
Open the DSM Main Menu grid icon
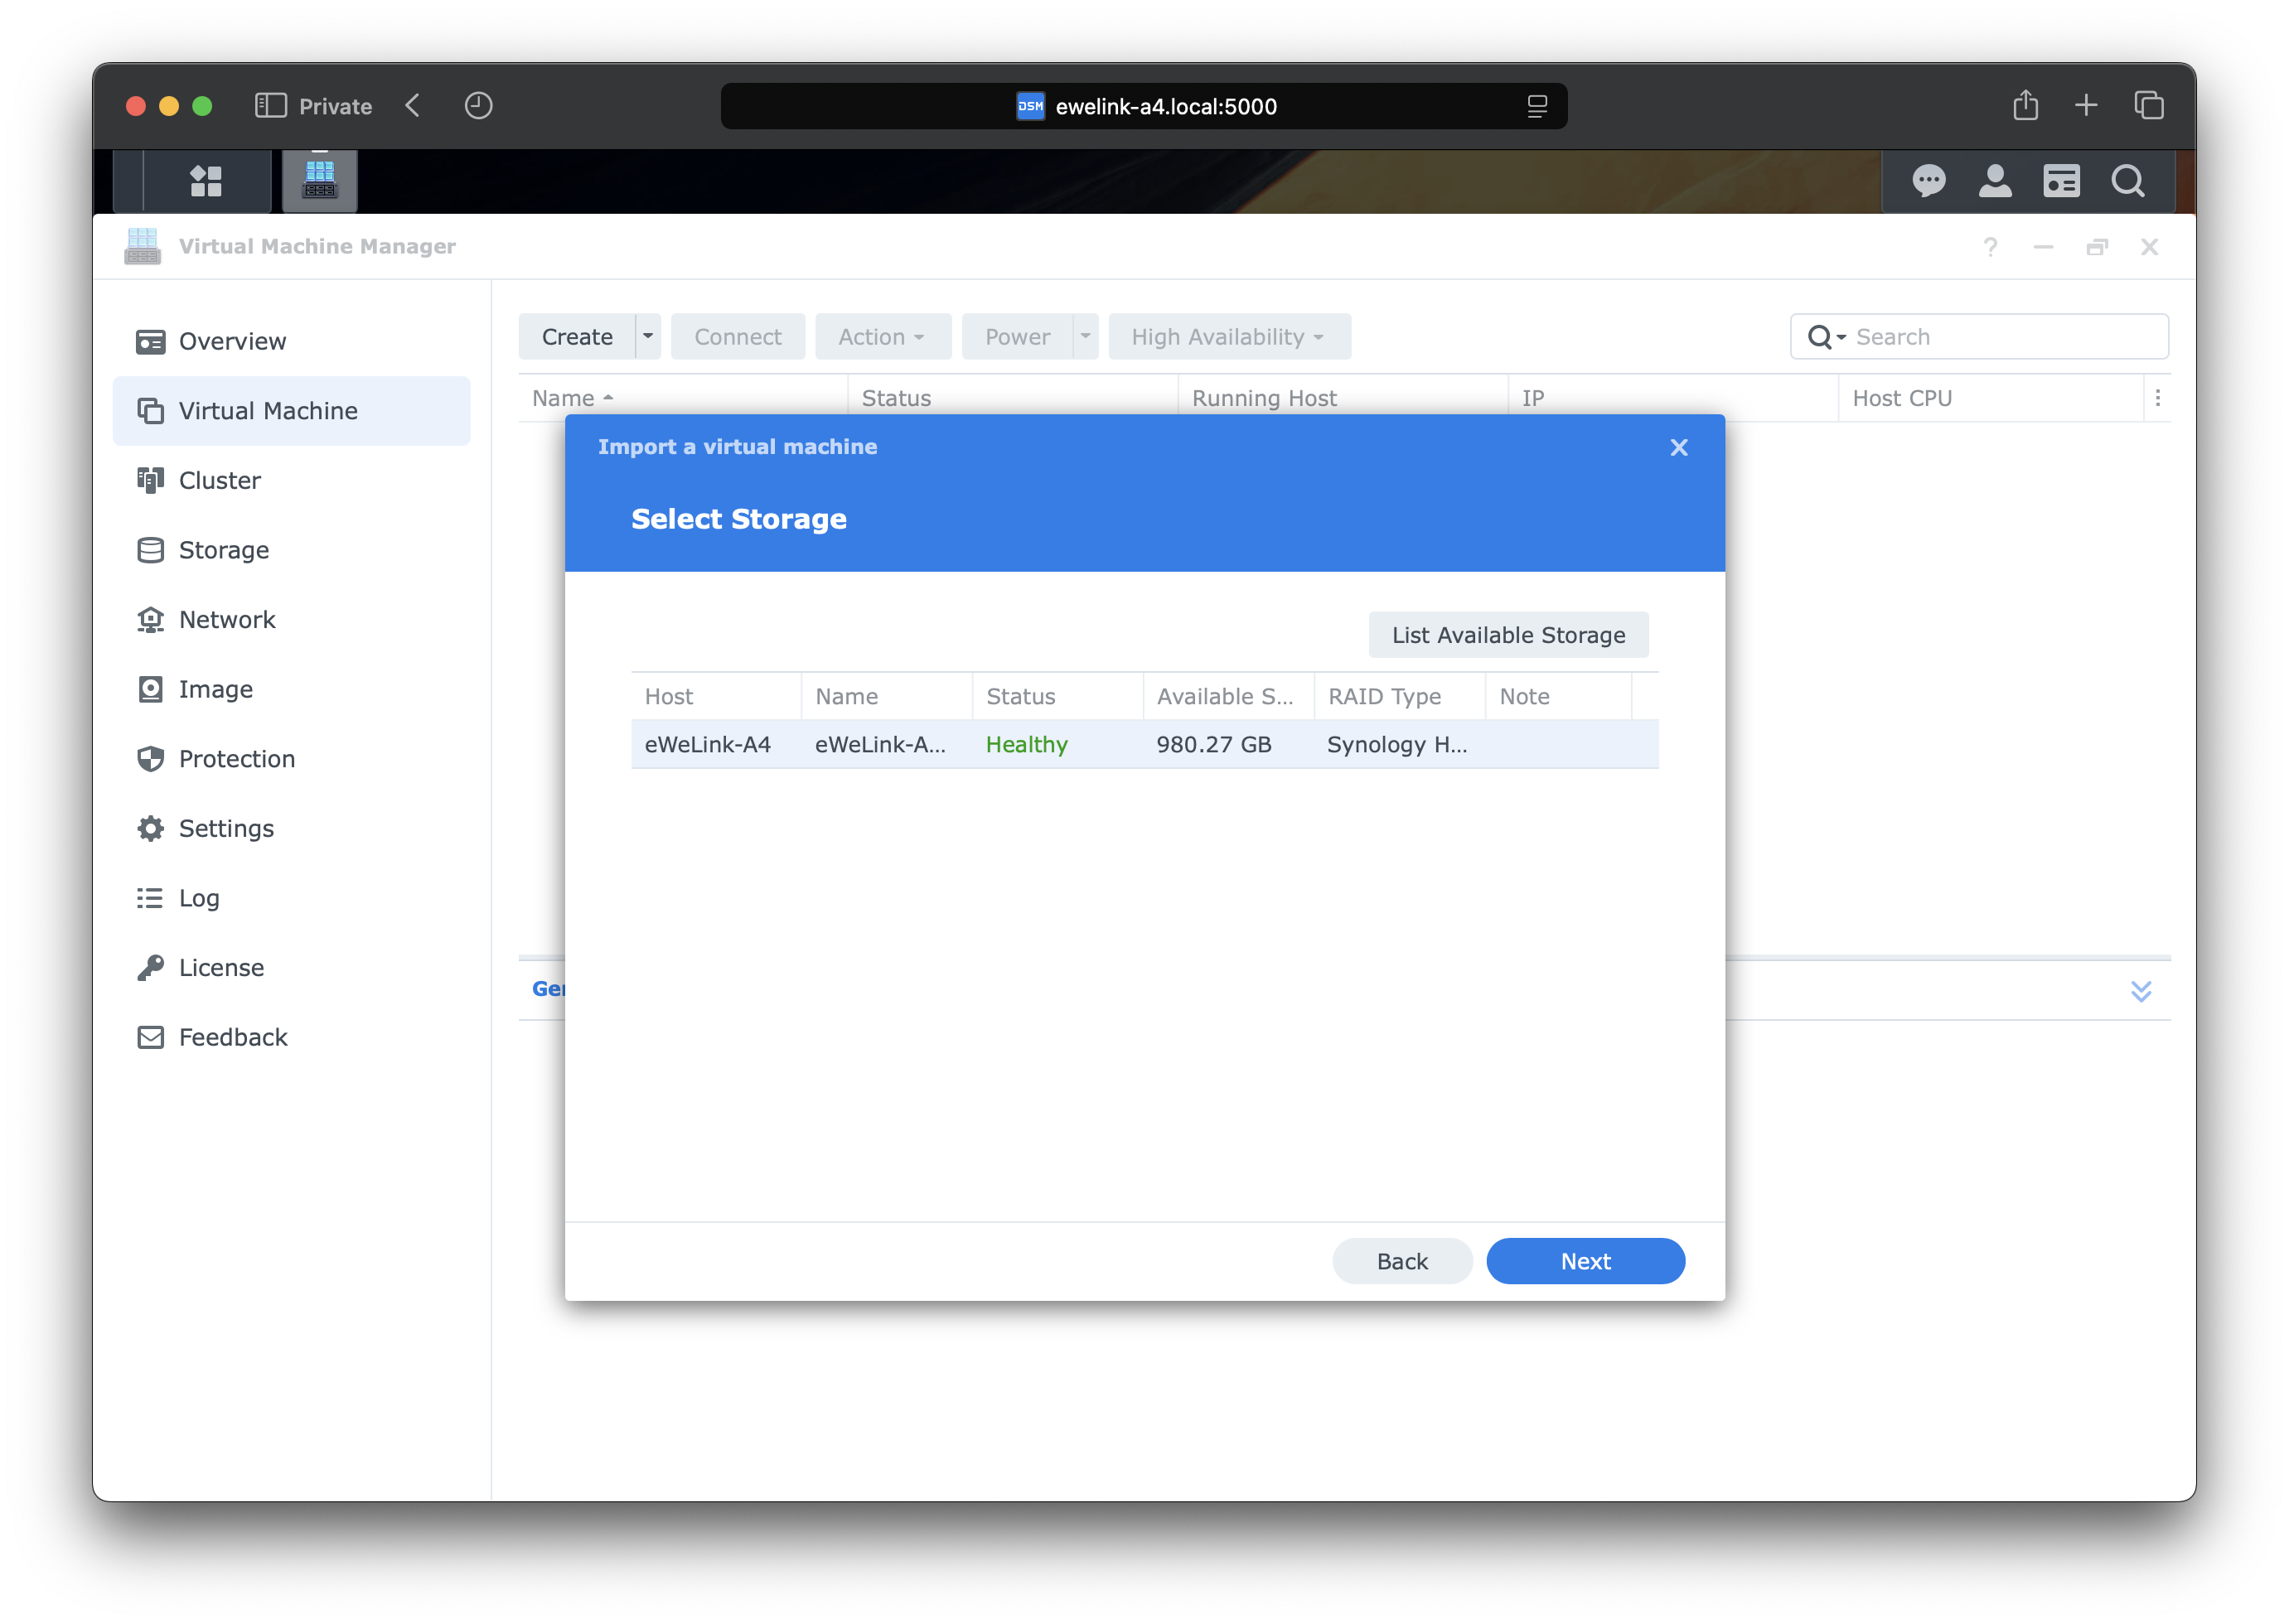(206, 181)
